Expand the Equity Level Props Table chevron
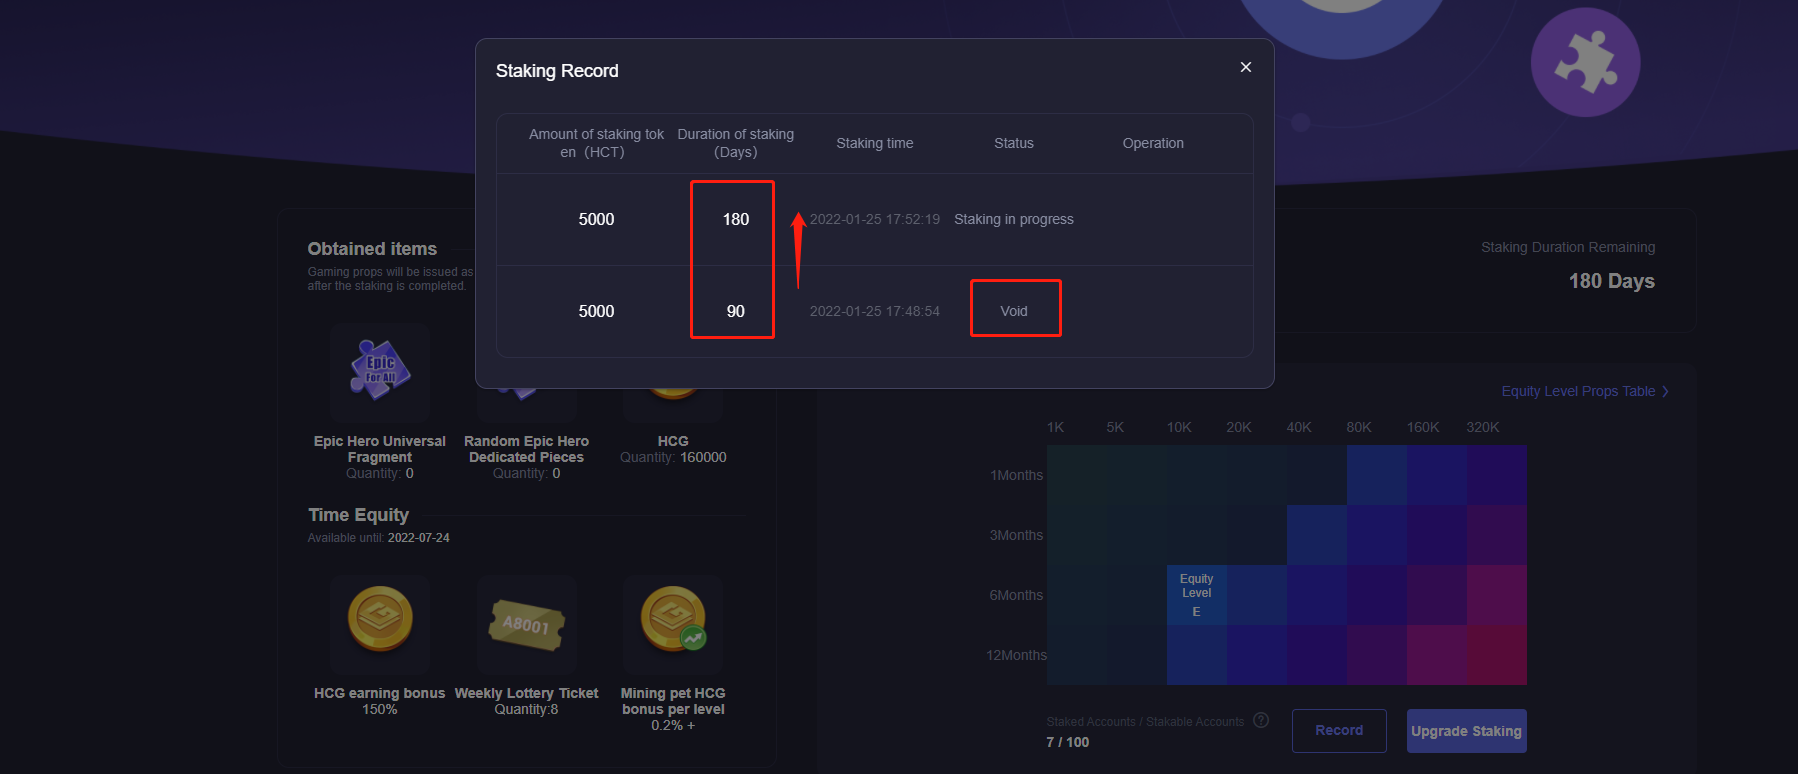The width and height of the screenshot is (1798, 774). (x=1665, y=391)
